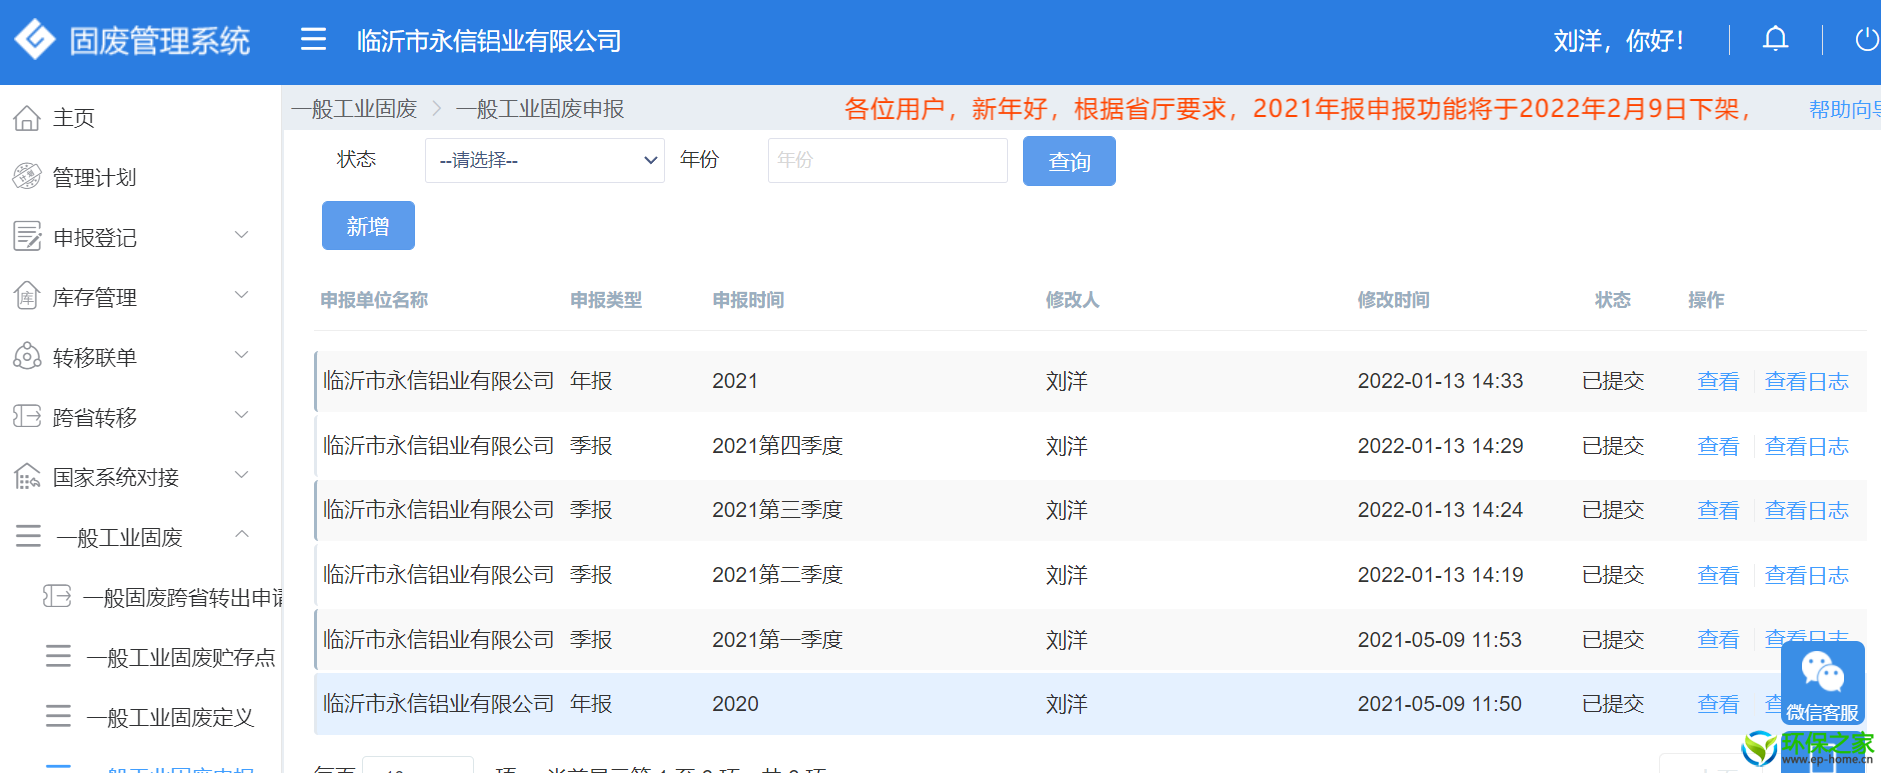Toggle the hamburger sidebar menu icon
The image size is (1881, 773).
(x=314, y=39)
